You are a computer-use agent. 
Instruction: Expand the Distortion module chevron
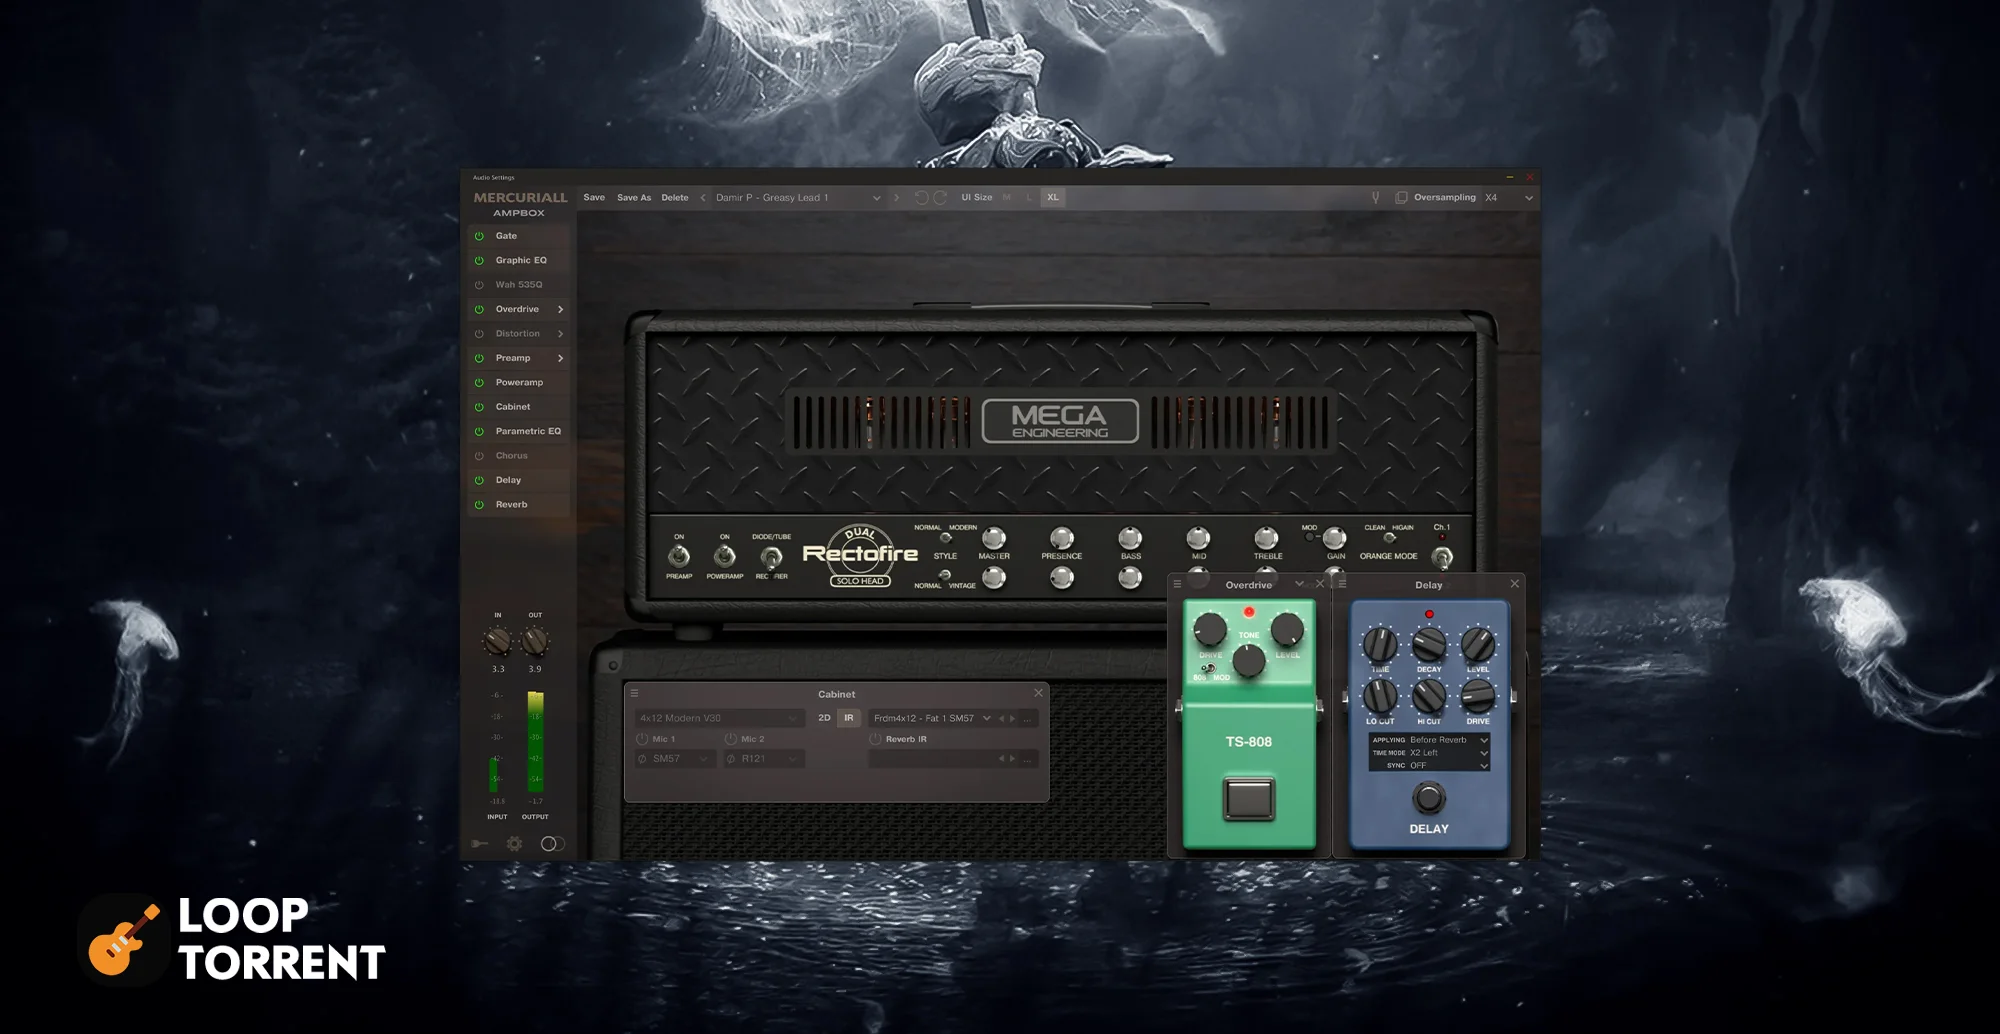coord(560,334)
